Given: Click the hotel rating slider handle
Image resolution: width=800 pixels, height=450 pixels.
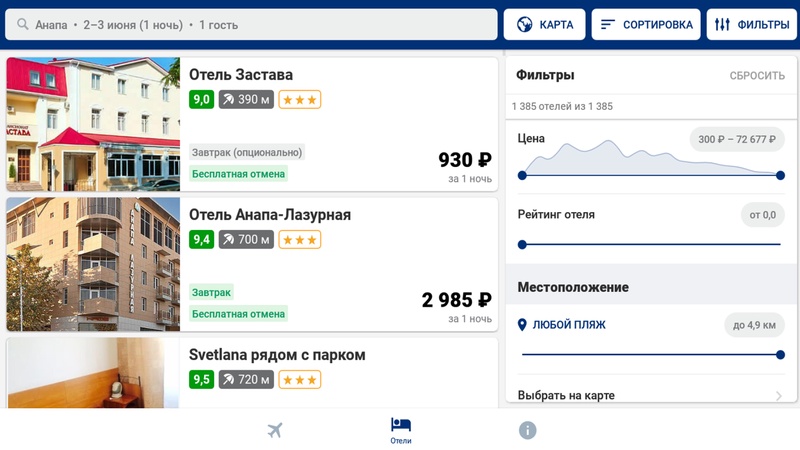Looking at the screenshot, I should pos(522,244).
